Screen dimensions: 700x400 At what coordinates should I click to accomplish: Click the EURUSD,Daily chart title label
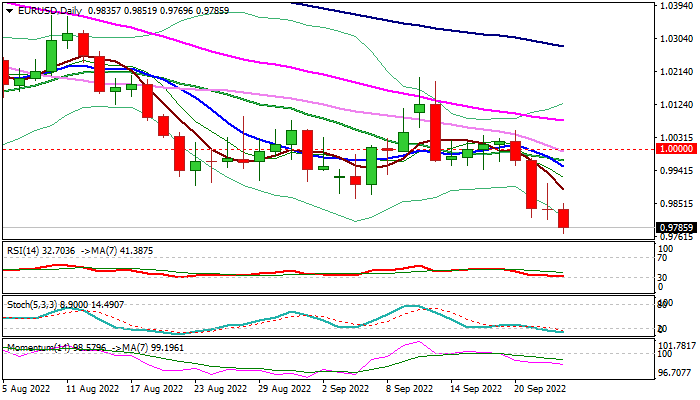tap(43, 10)
